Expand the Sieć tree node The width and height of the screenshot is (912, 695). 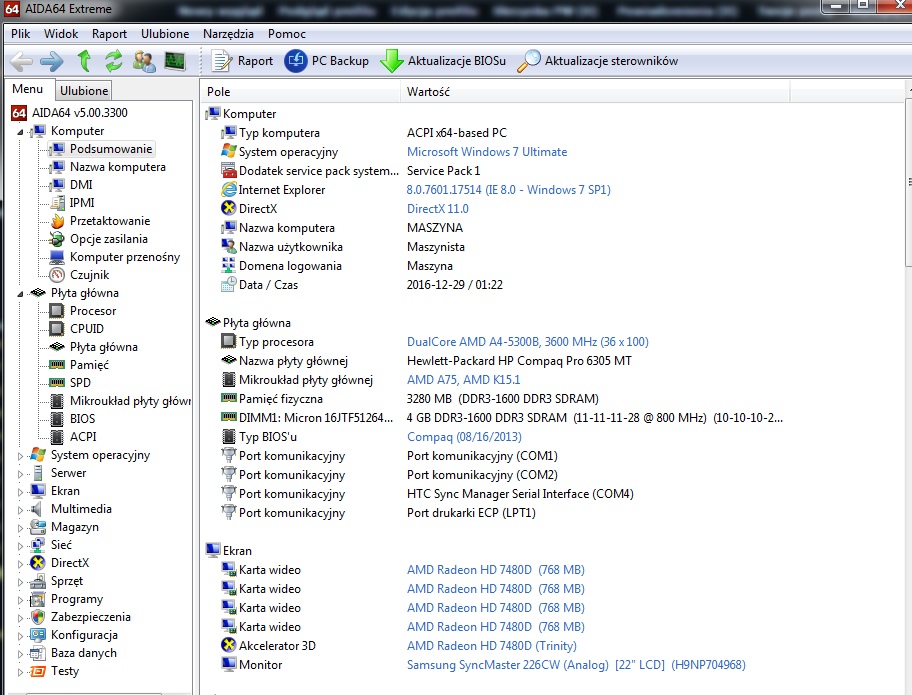pyautogui.click(x=20, y=546)
